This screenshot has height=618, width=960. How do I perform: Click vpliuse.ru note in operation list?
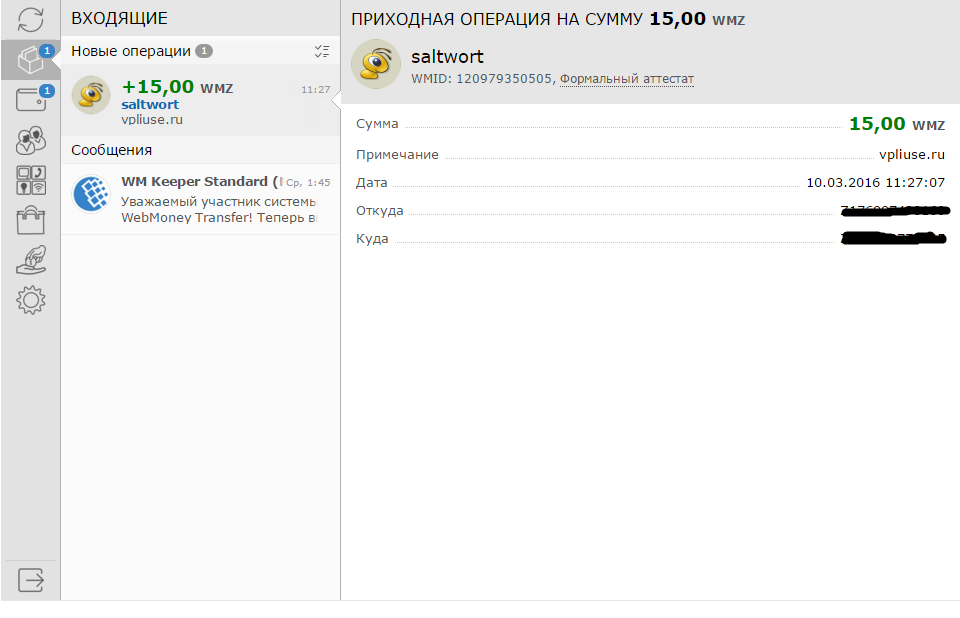(152, 120)
